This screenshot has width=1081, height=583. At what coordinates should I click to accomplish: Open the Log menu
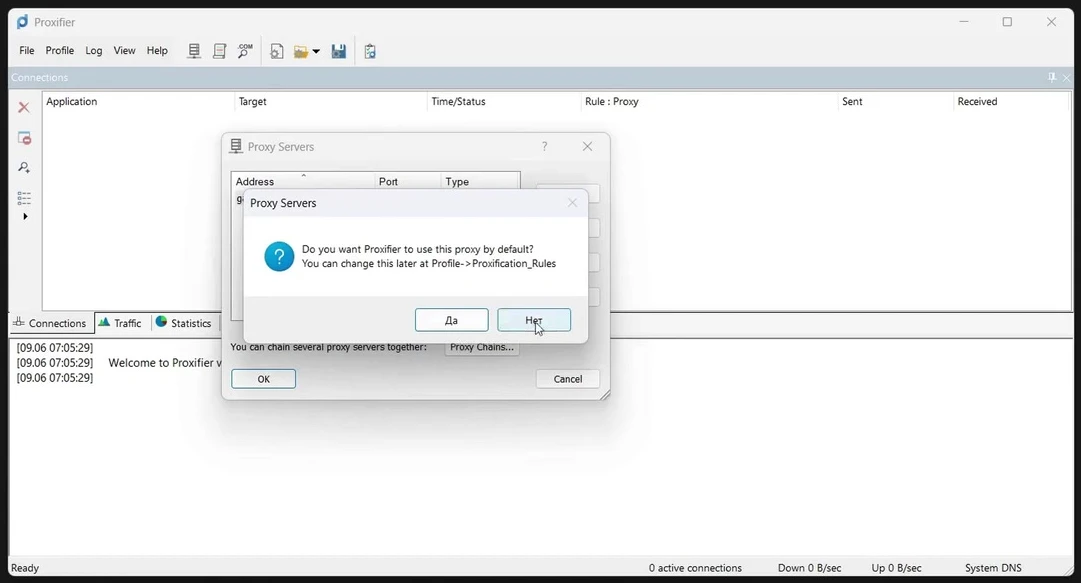[94, 50]
